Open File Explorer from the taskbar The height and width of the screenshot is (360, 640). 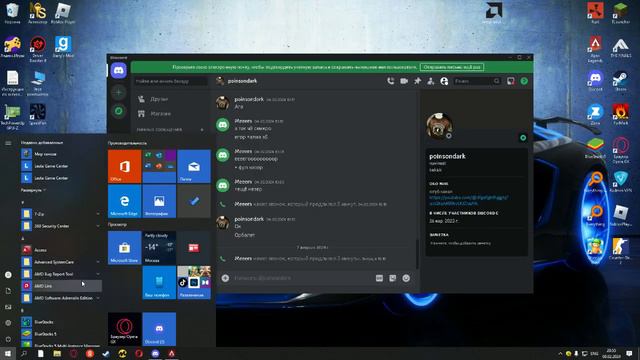tap(57, 353)
